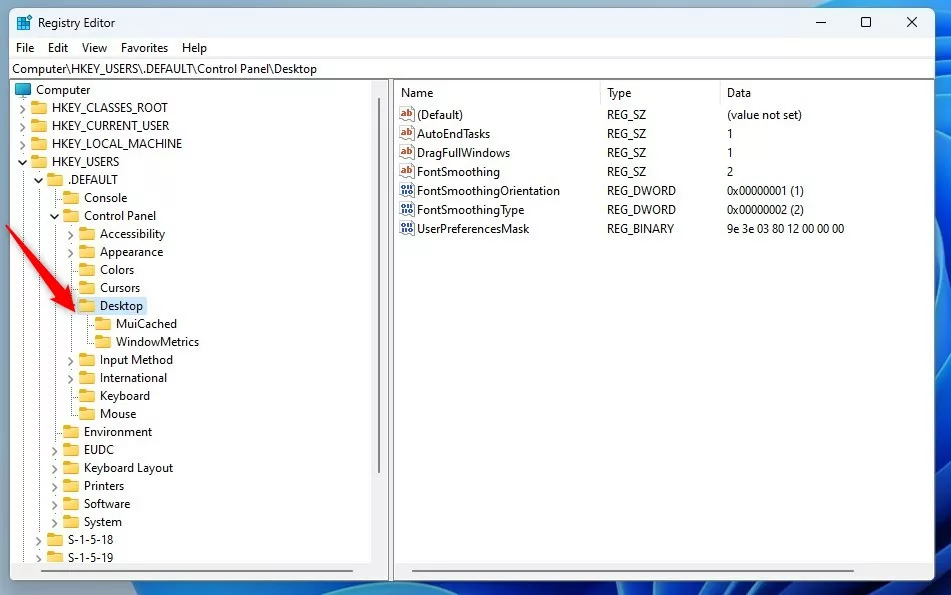Expand the S-1-5-18 key

38,540
